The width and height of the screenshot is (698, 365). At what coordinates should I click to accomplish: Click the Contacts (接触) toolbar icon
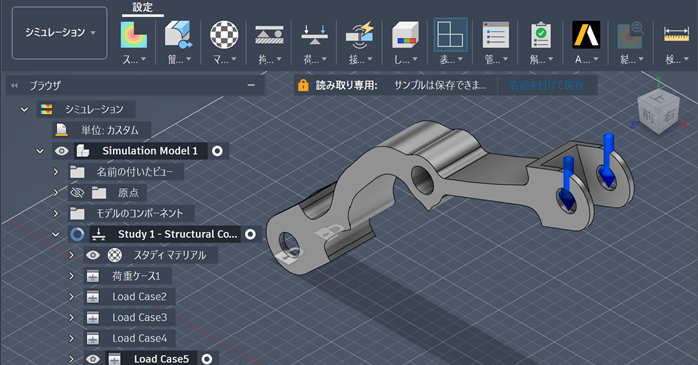(x=360, y=35)
